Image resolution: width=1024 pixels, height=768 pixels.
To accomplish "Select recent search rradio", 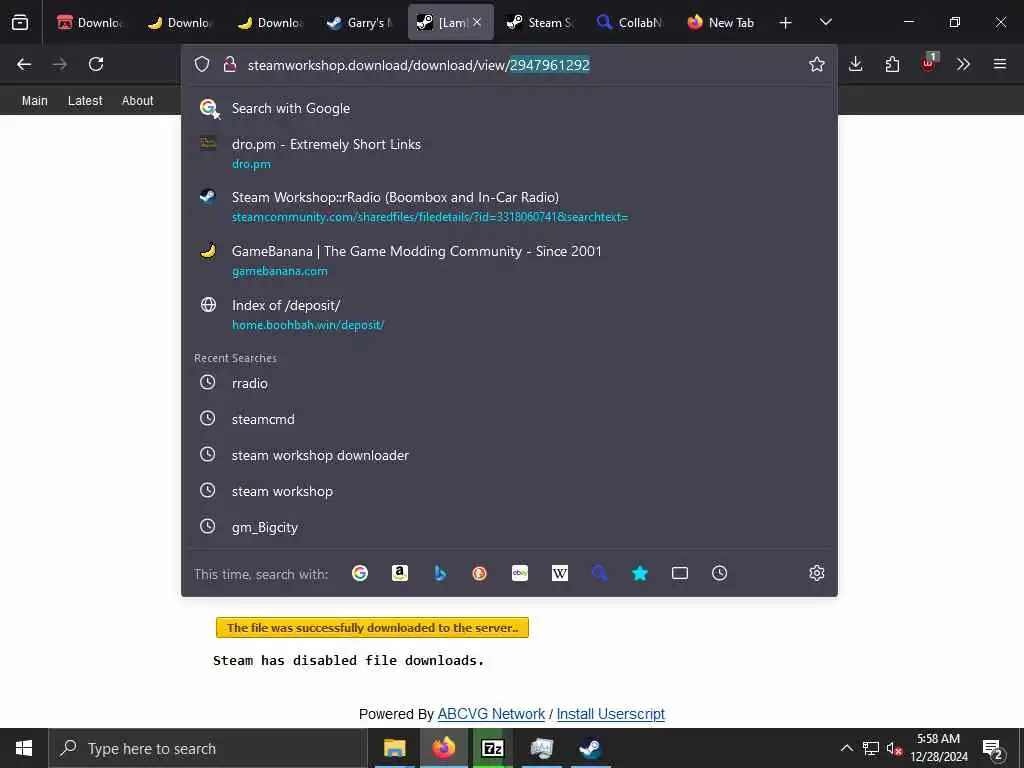I will pyautogui.click(x=509, y=383).
